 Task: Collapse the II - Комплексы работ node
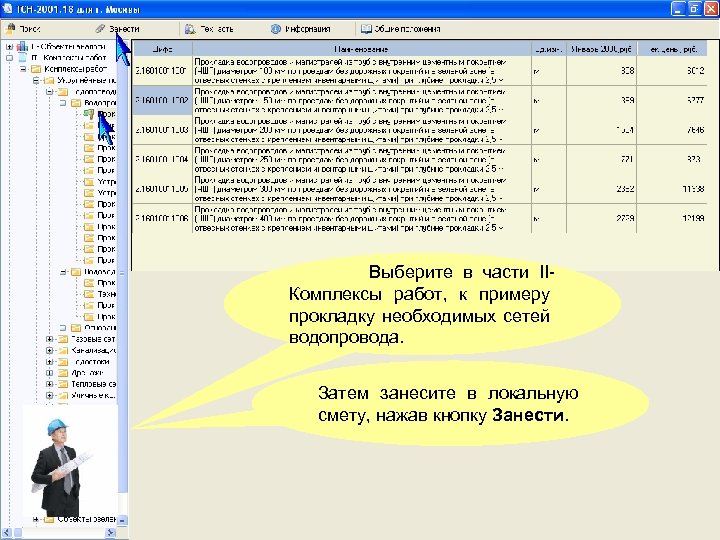[9, 58]
